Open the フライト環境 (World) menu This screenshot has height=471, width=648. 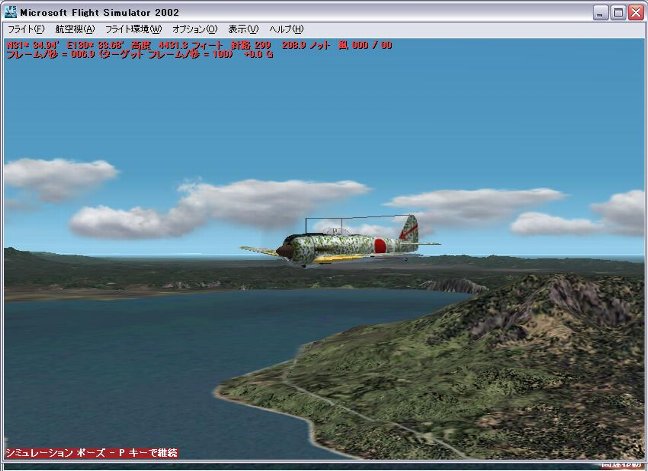pyautogui.click(x=133, y=29)
